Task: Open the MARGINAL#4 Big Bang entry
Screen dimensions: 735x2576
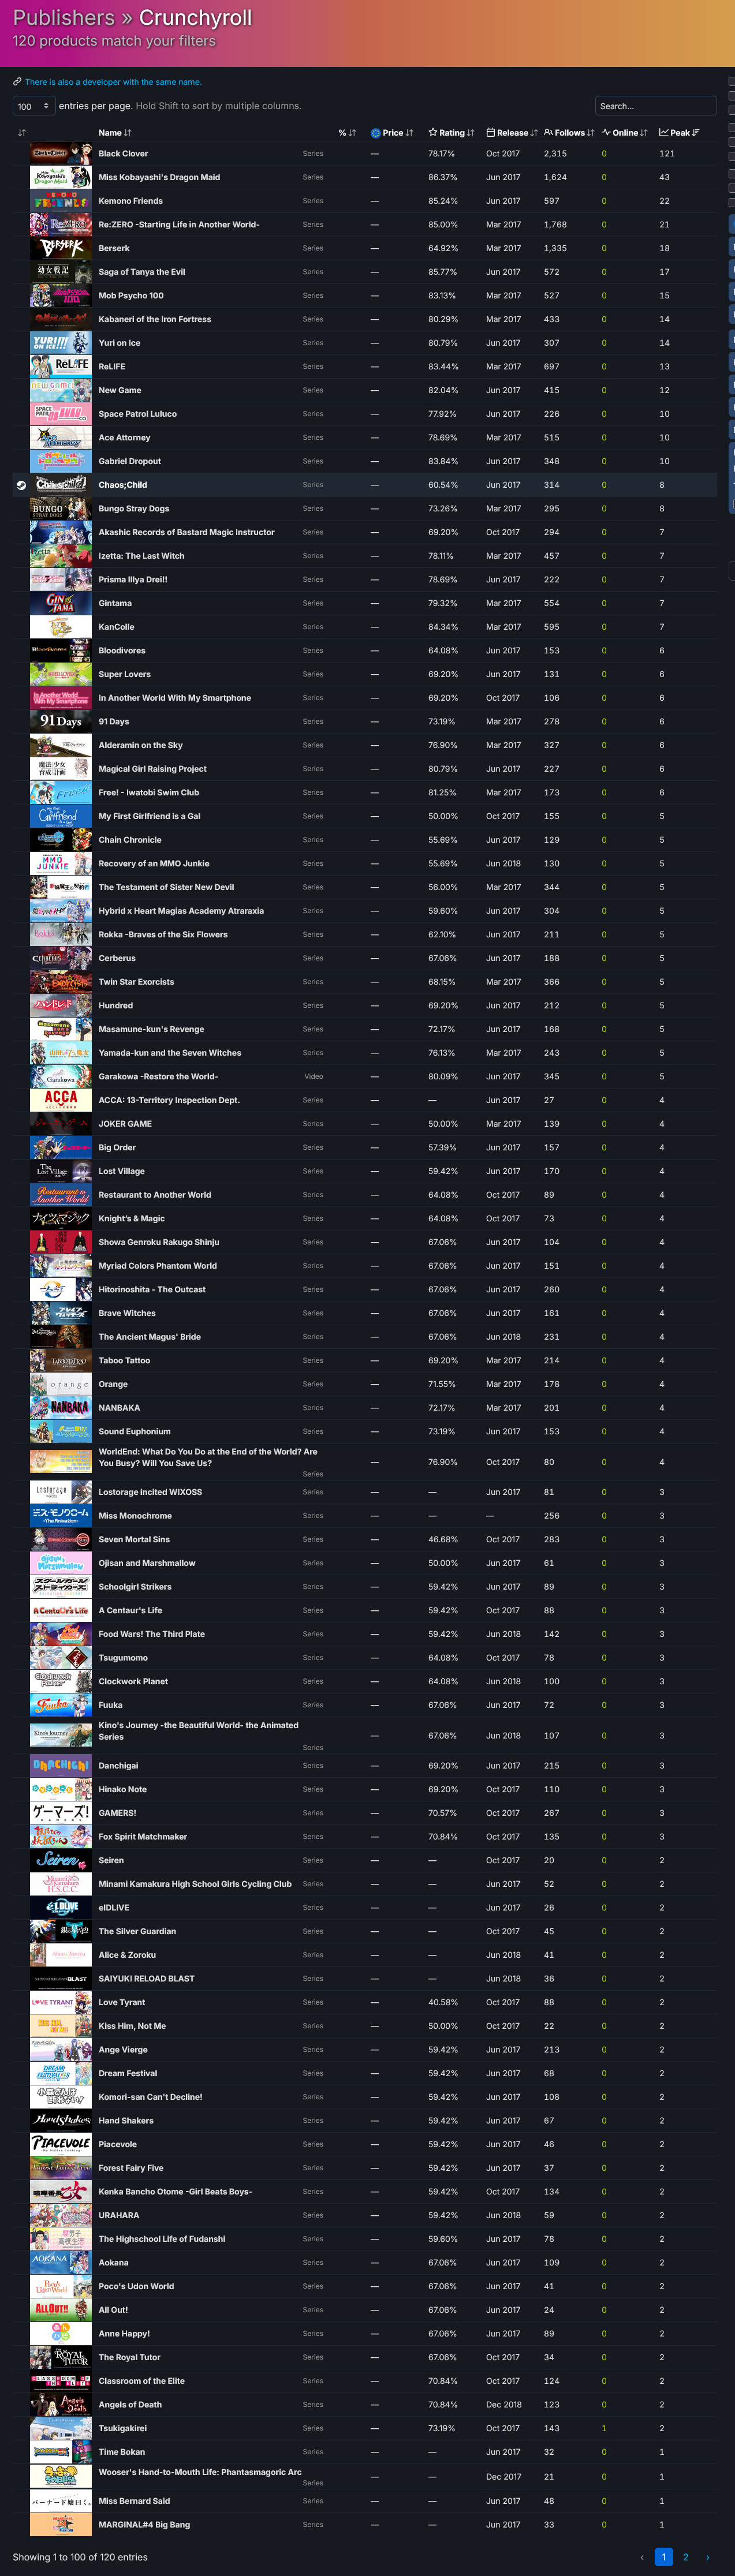Action: [144, 2525]
